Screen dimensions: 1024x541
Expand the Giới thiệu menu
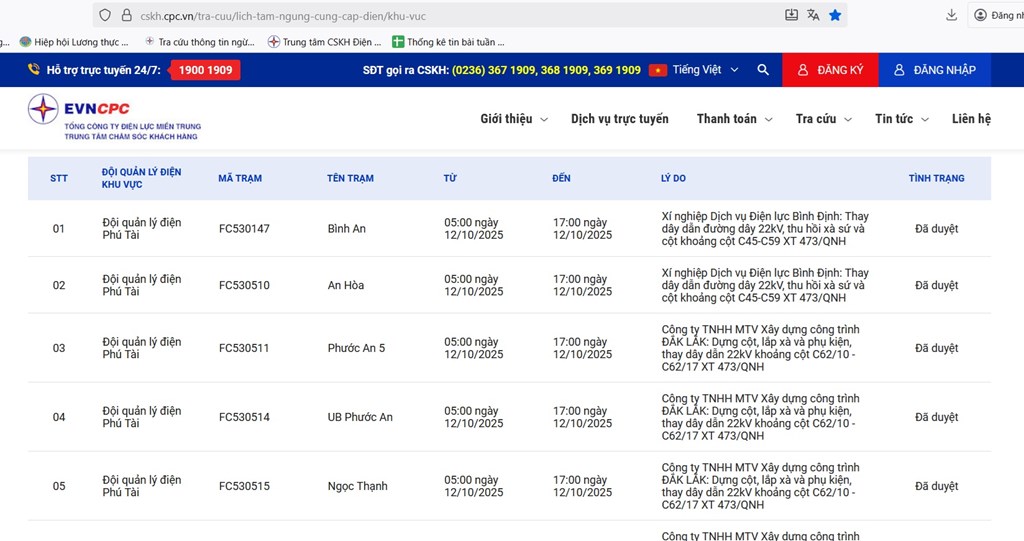pos(513,119)
